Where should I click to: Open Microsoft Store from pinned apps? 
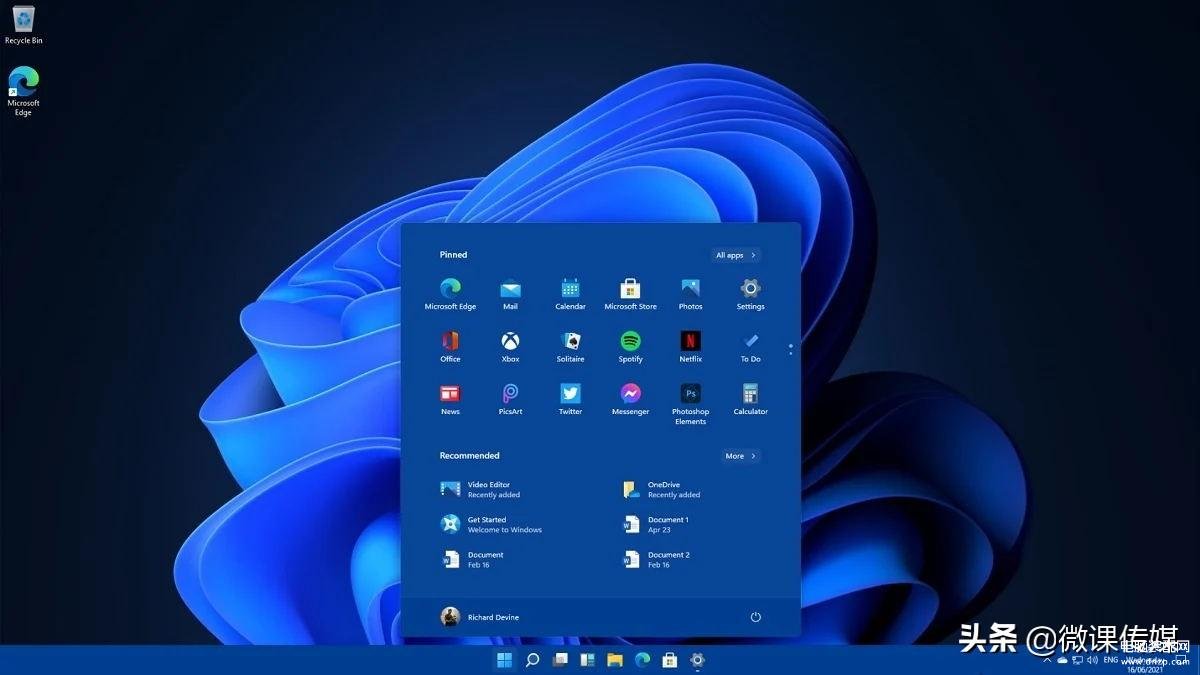pos(630,294)
